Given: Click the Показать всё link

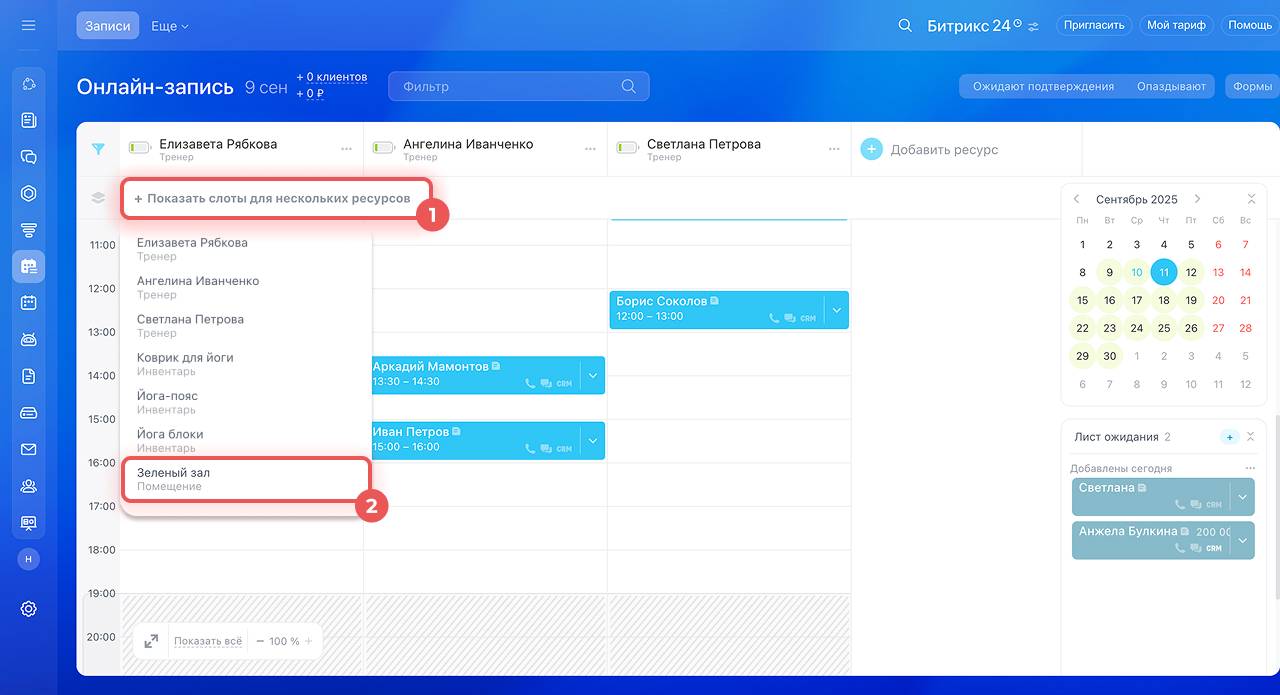Looking at the screenshot, I should 207,641.
